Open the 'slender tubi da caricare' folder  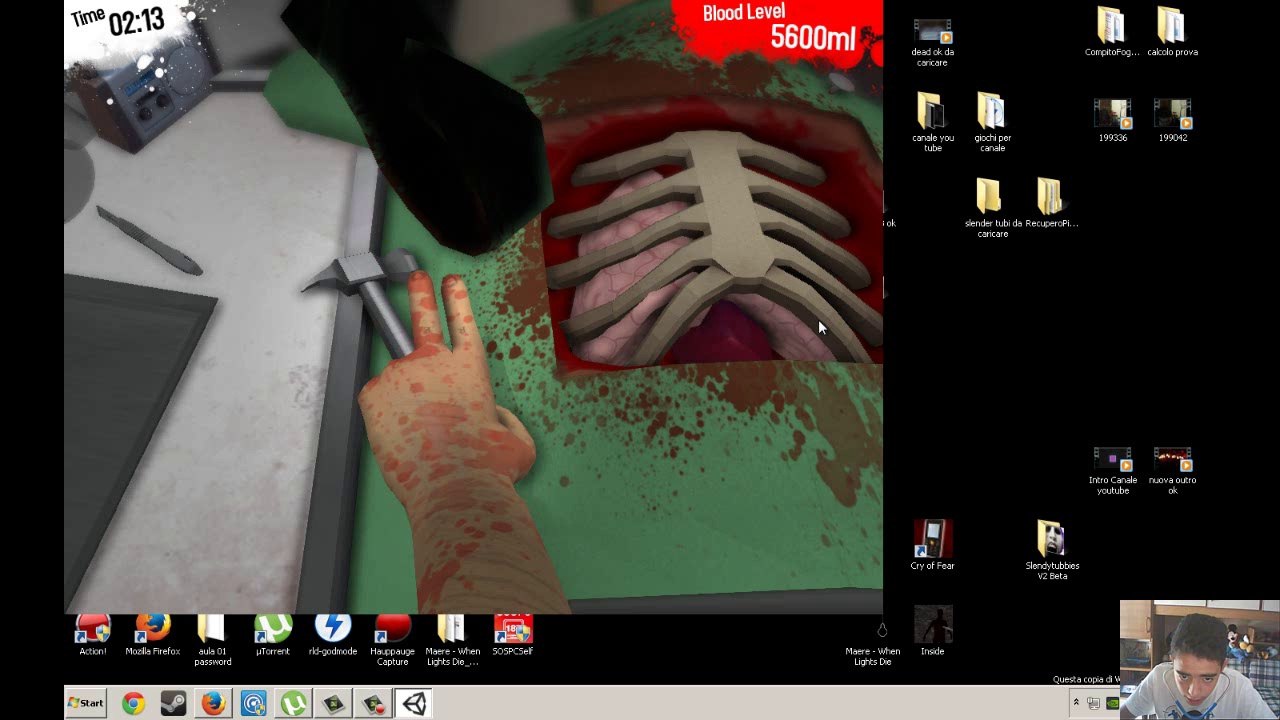pos(992,208)
